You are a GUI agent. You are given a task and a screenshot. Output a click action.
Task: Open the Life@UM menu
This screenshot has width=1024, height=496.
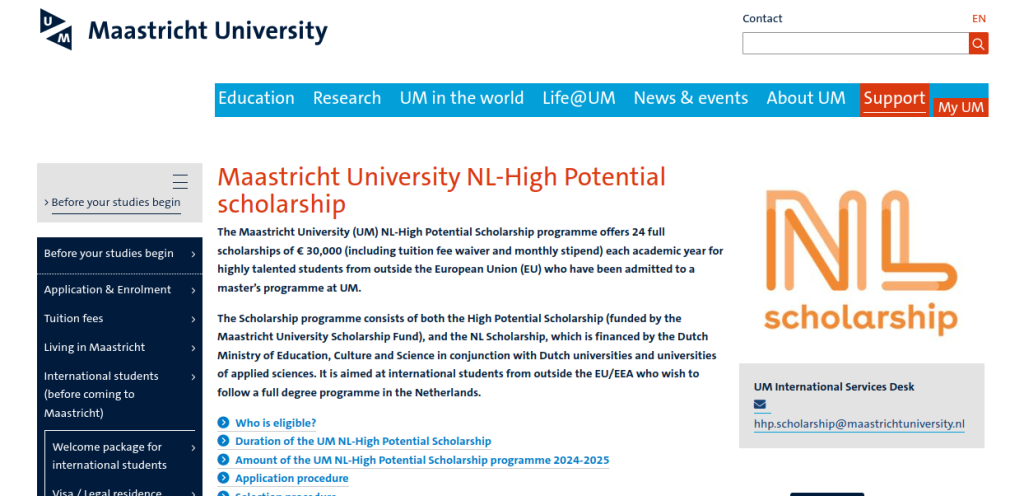tap(579, 98)
